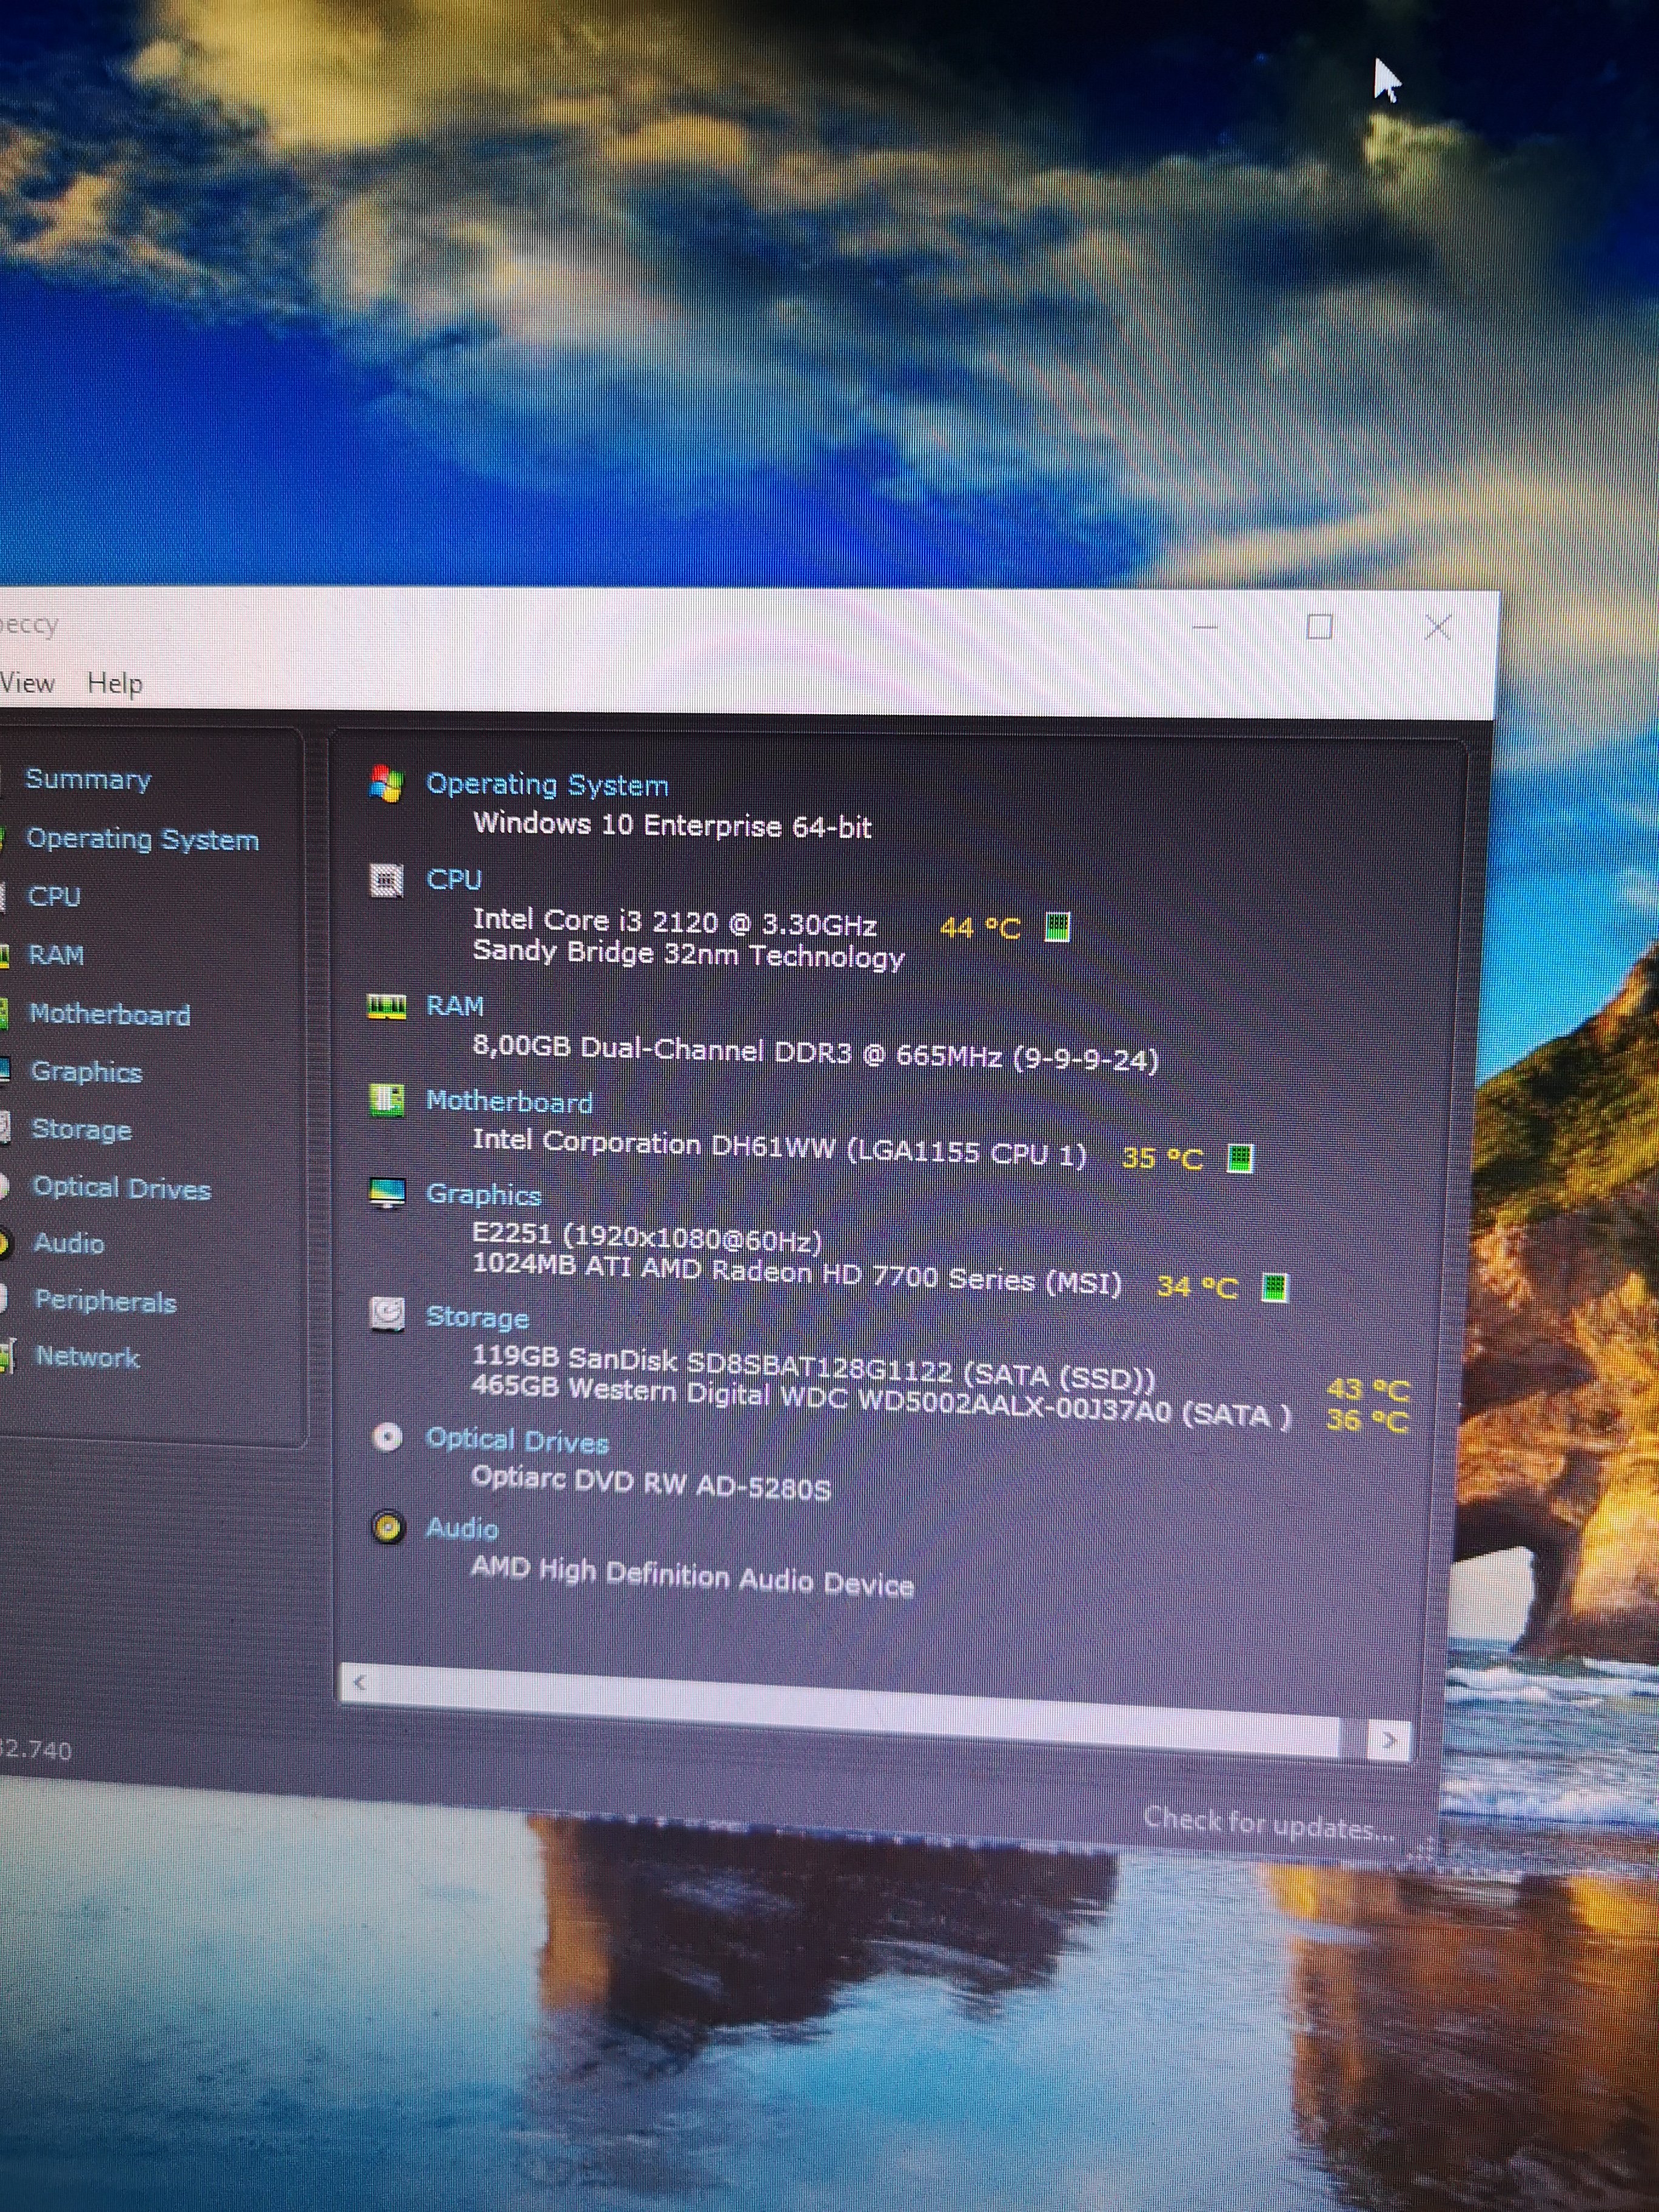
Task: Click the Motherboard icon in summary
Action: [x=386, y=1100]
